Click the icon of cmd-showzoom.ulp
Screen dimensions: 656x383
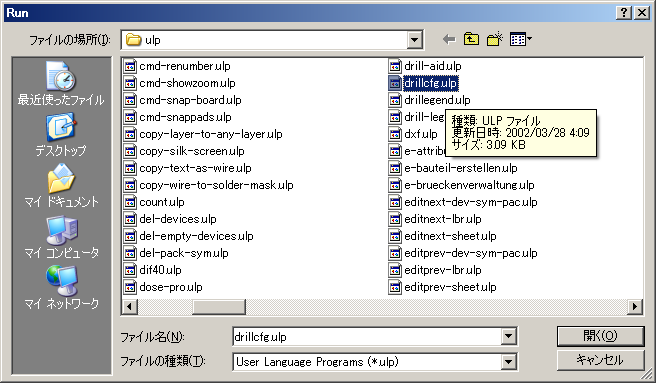[x=130, y=83]
